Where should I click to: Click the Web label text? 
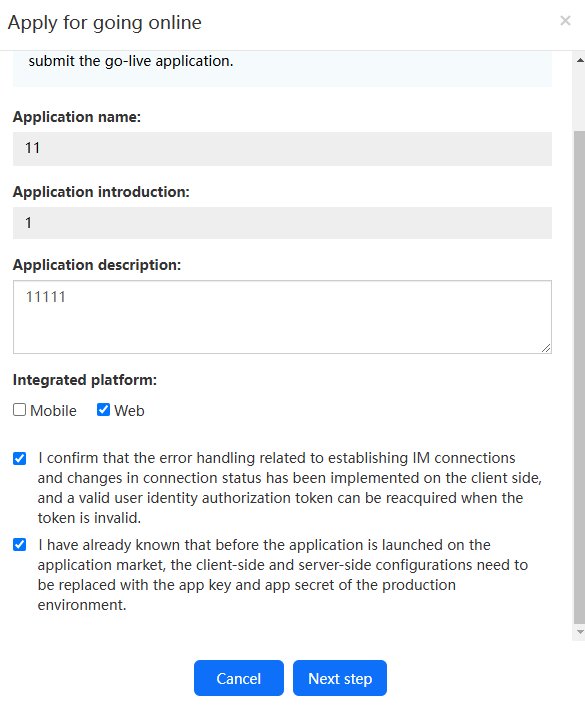(x=129, y=410)
